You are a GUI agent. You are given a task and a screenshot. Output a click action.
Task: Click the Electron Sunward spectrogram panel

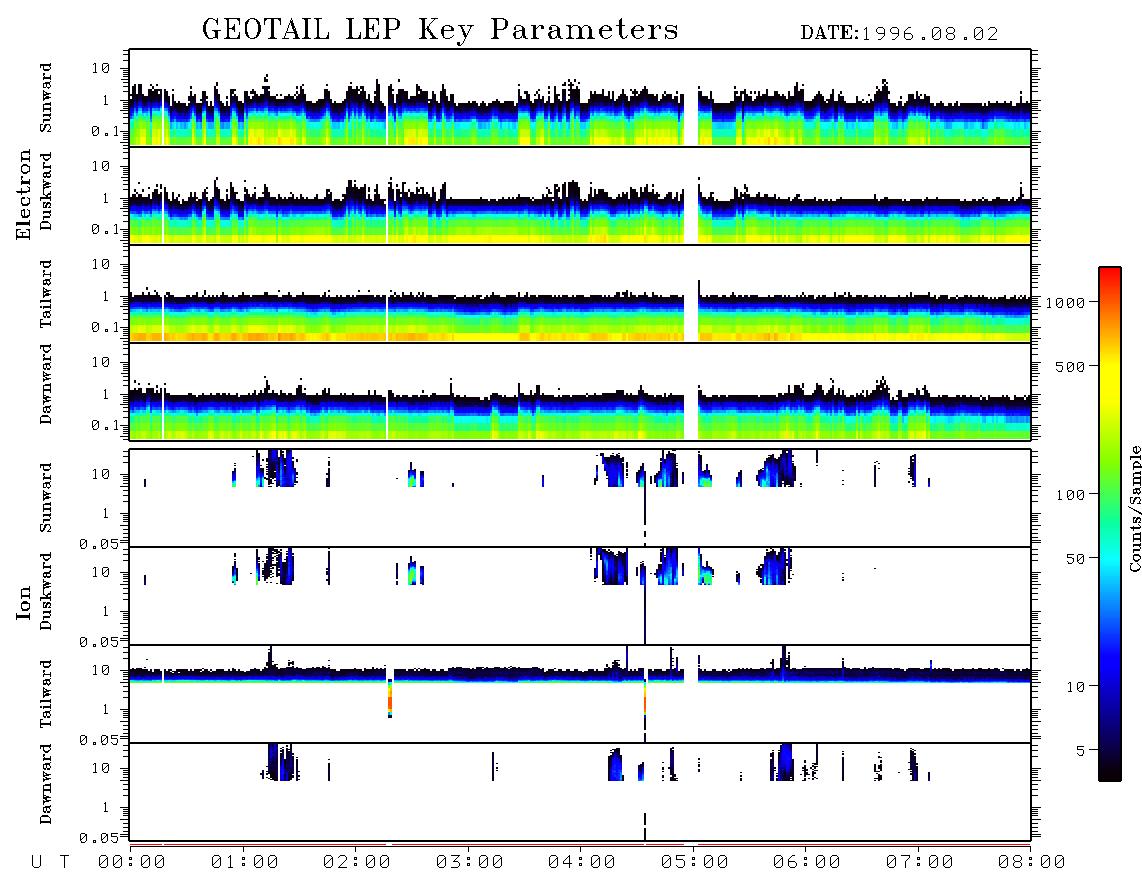pos(580,98)
